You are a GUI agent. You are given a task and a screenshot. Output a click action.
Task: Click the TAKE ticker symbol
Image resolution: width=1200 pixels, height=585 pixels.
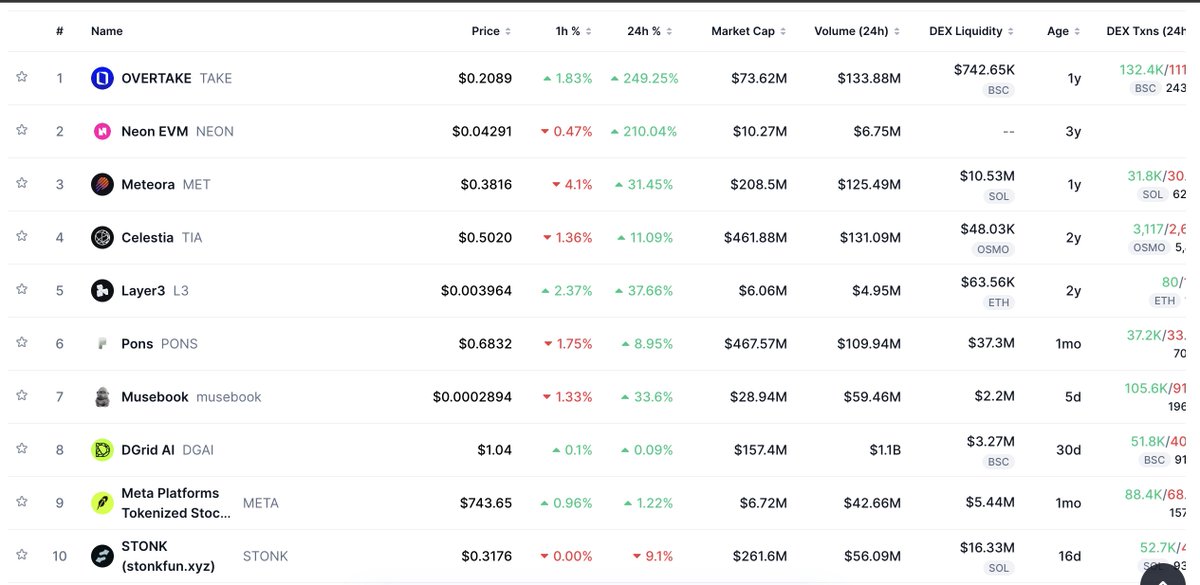click(216, 78)
